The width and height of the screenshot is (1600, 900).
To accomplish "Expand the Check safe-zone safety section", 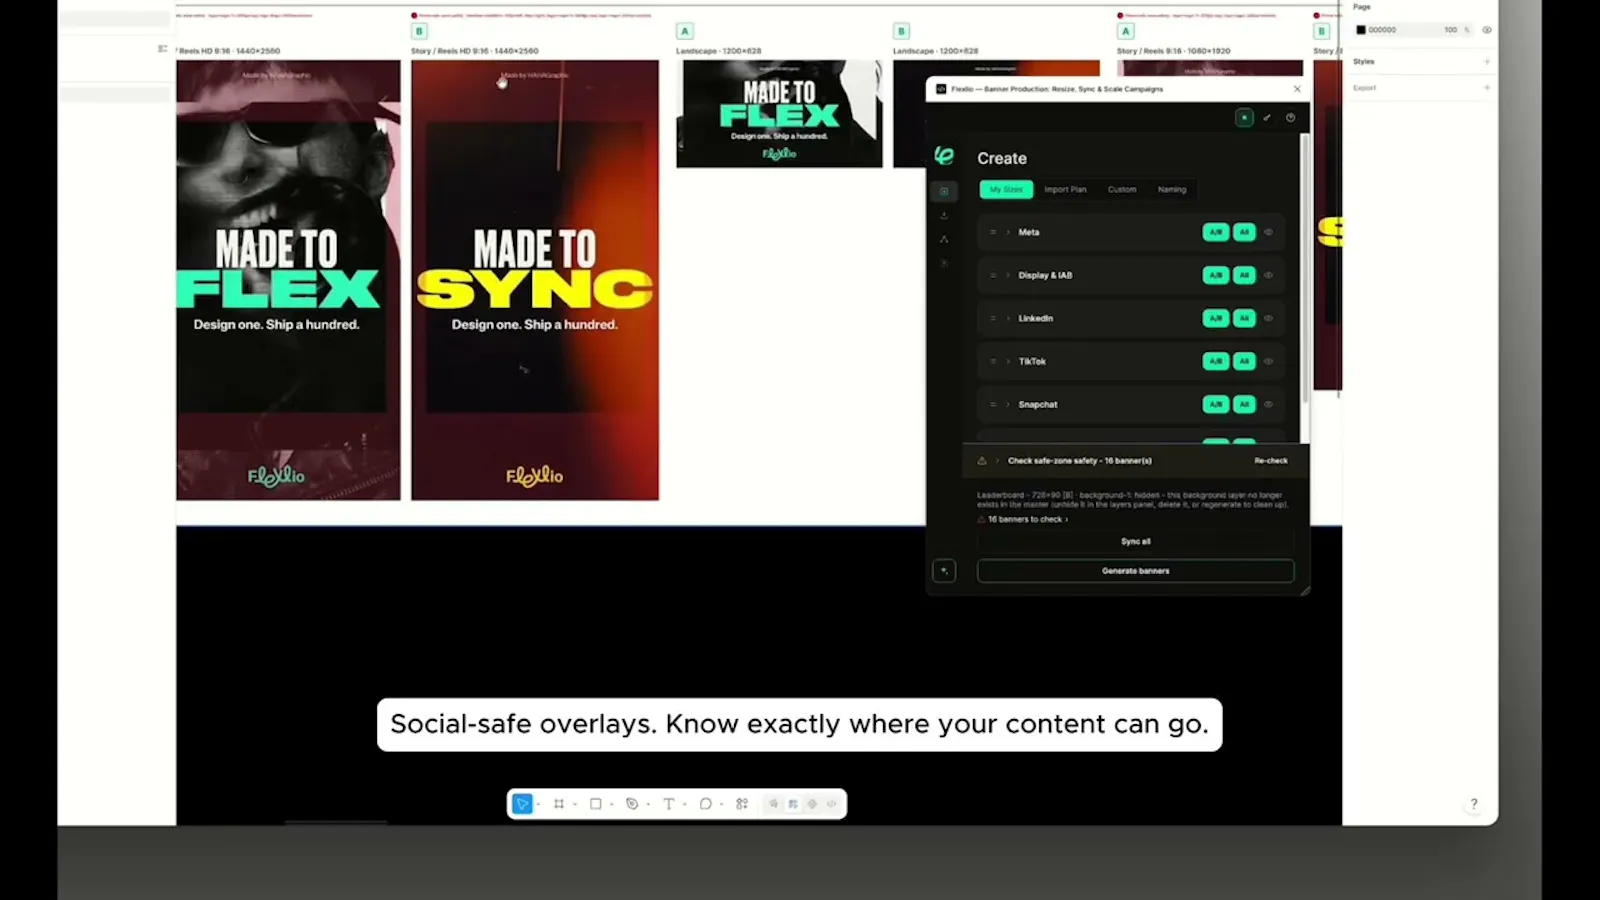I will (997, 461).
